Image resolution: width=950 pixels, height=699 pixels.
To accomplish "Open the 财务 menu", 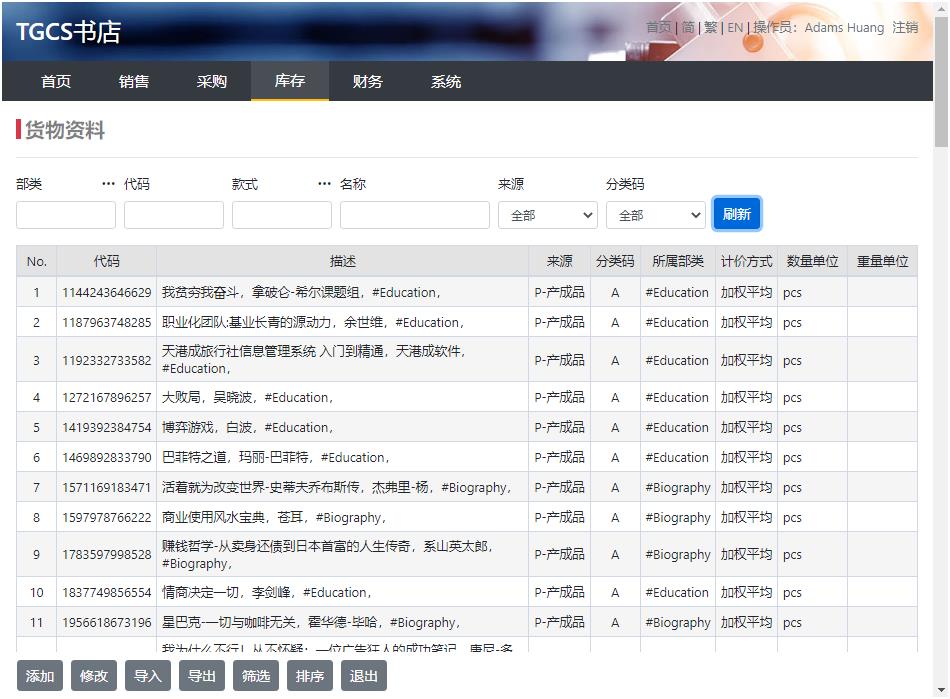I will [367, 81].
